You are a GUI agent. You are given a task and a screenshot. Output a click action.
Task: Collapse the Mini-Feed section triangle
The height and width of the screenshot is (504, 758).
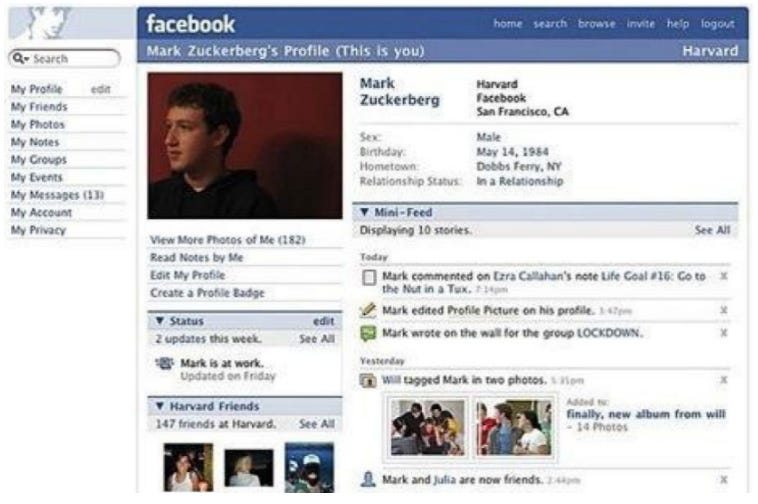coord(365,212)
